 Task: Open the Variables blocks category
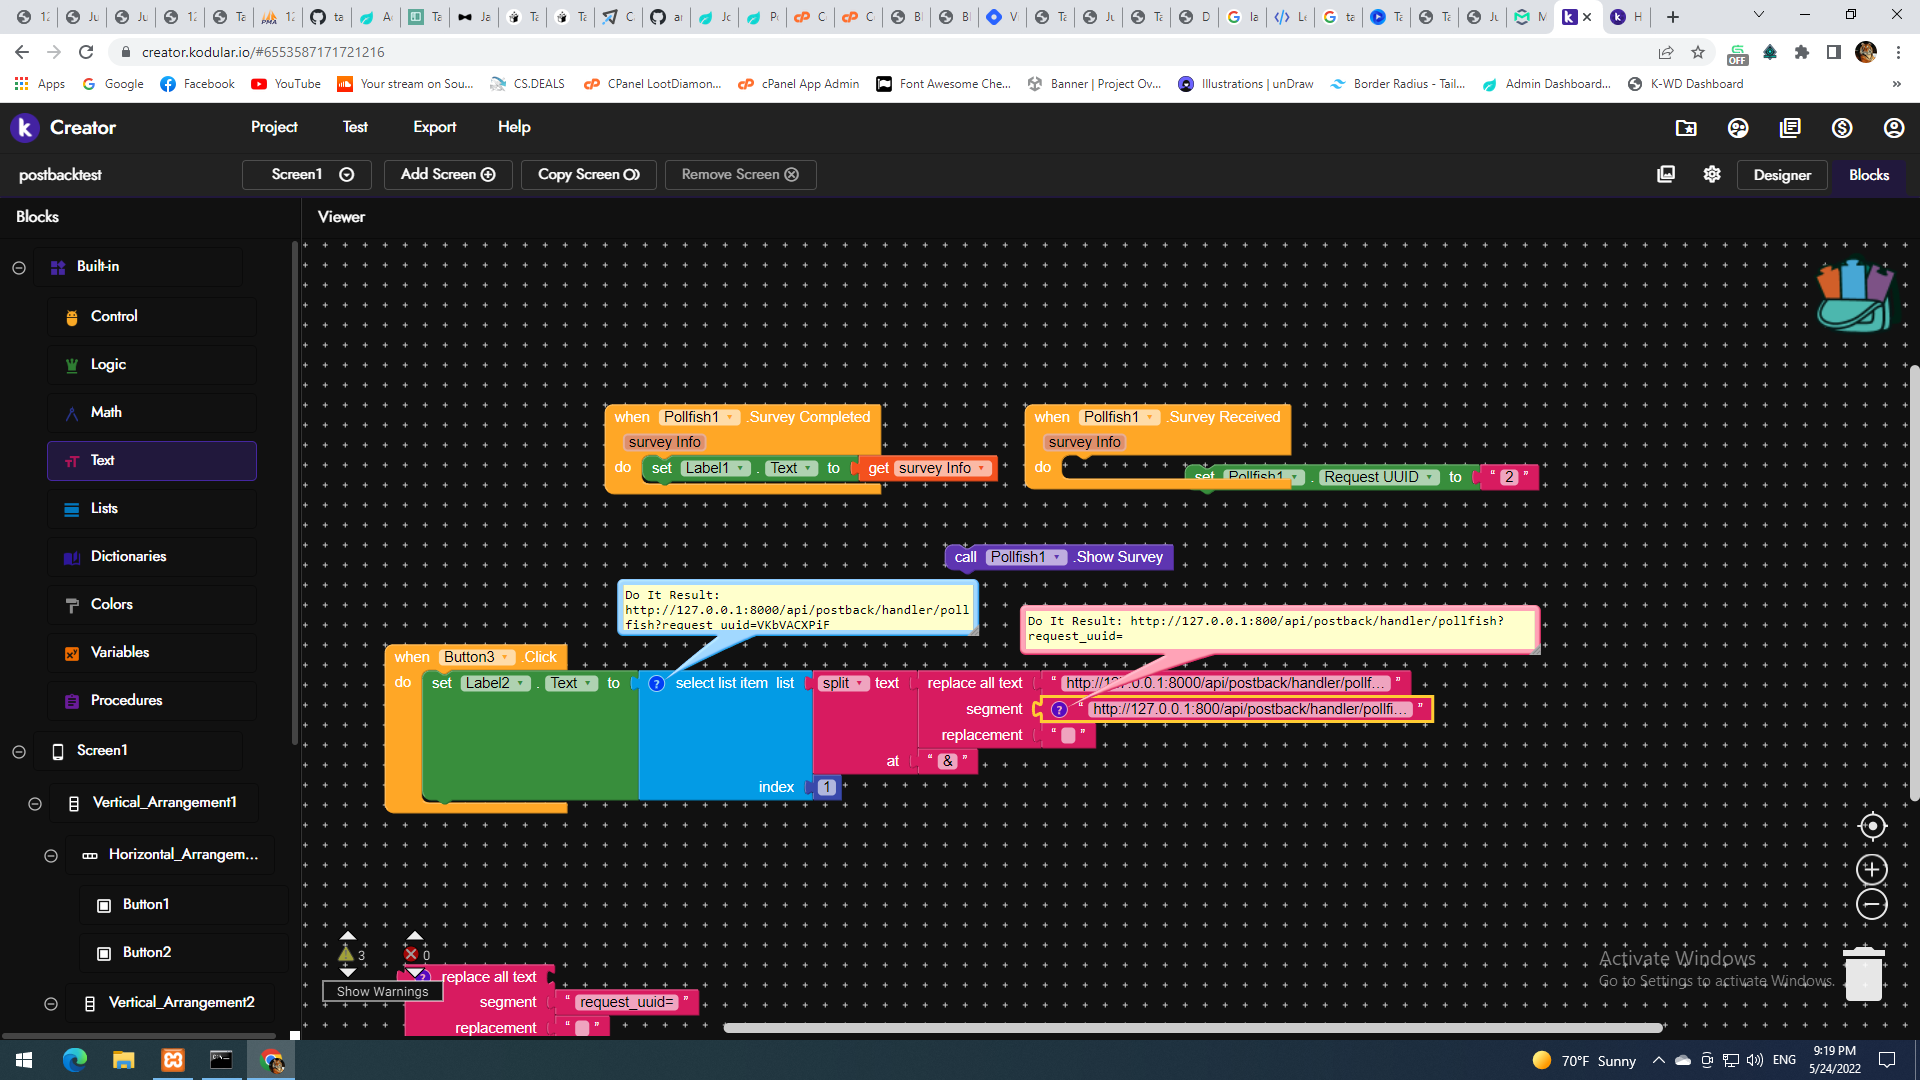tap(151, 652)
